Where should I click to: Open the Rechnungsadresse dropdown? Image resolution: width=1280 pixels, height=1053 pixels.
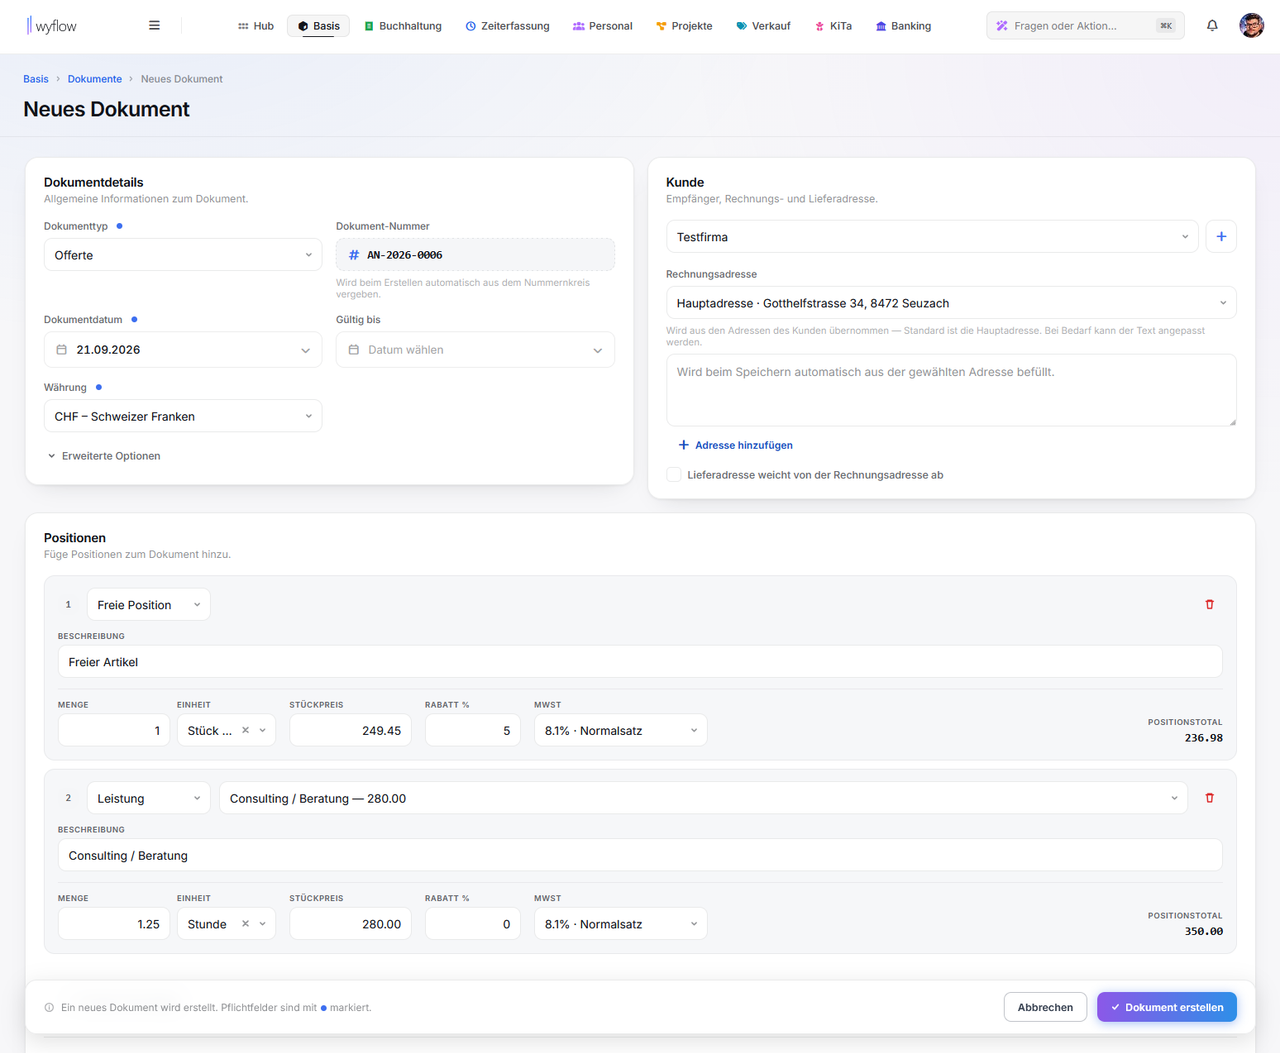(x=951, y=303)
